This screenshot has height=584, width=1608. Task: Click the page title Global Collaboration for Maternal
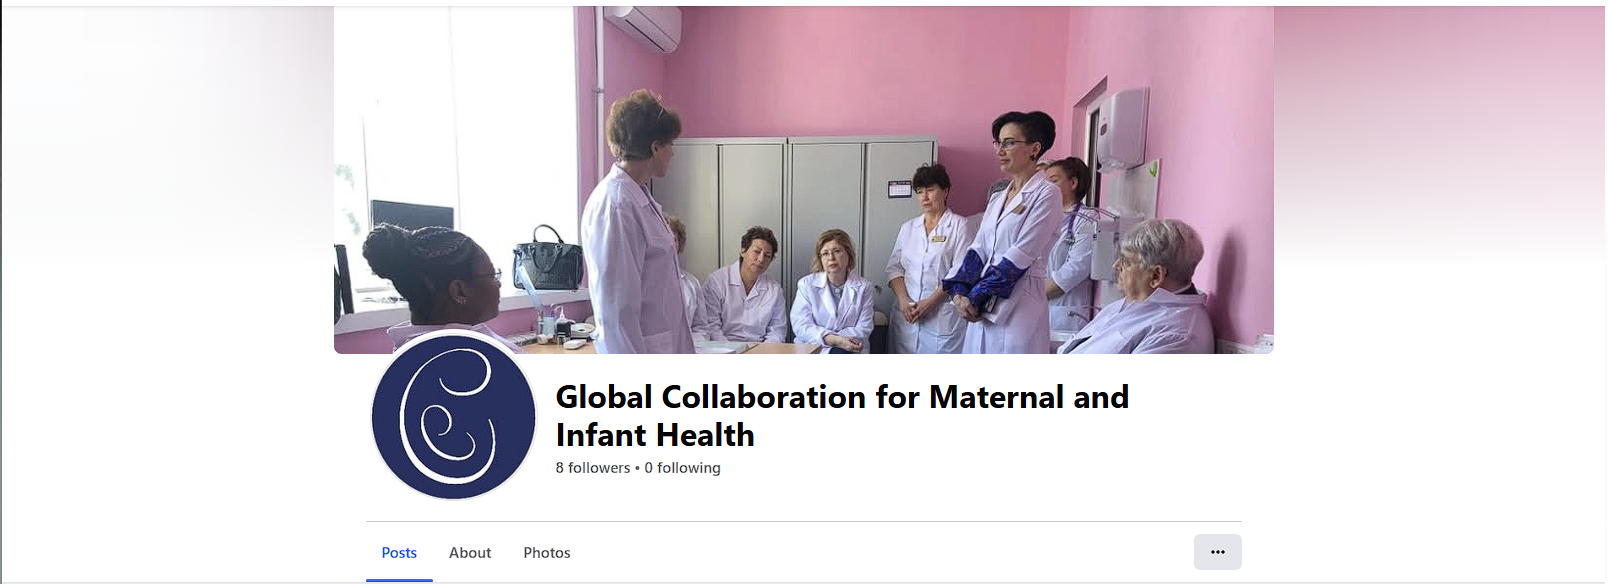(x=842, y=397)
